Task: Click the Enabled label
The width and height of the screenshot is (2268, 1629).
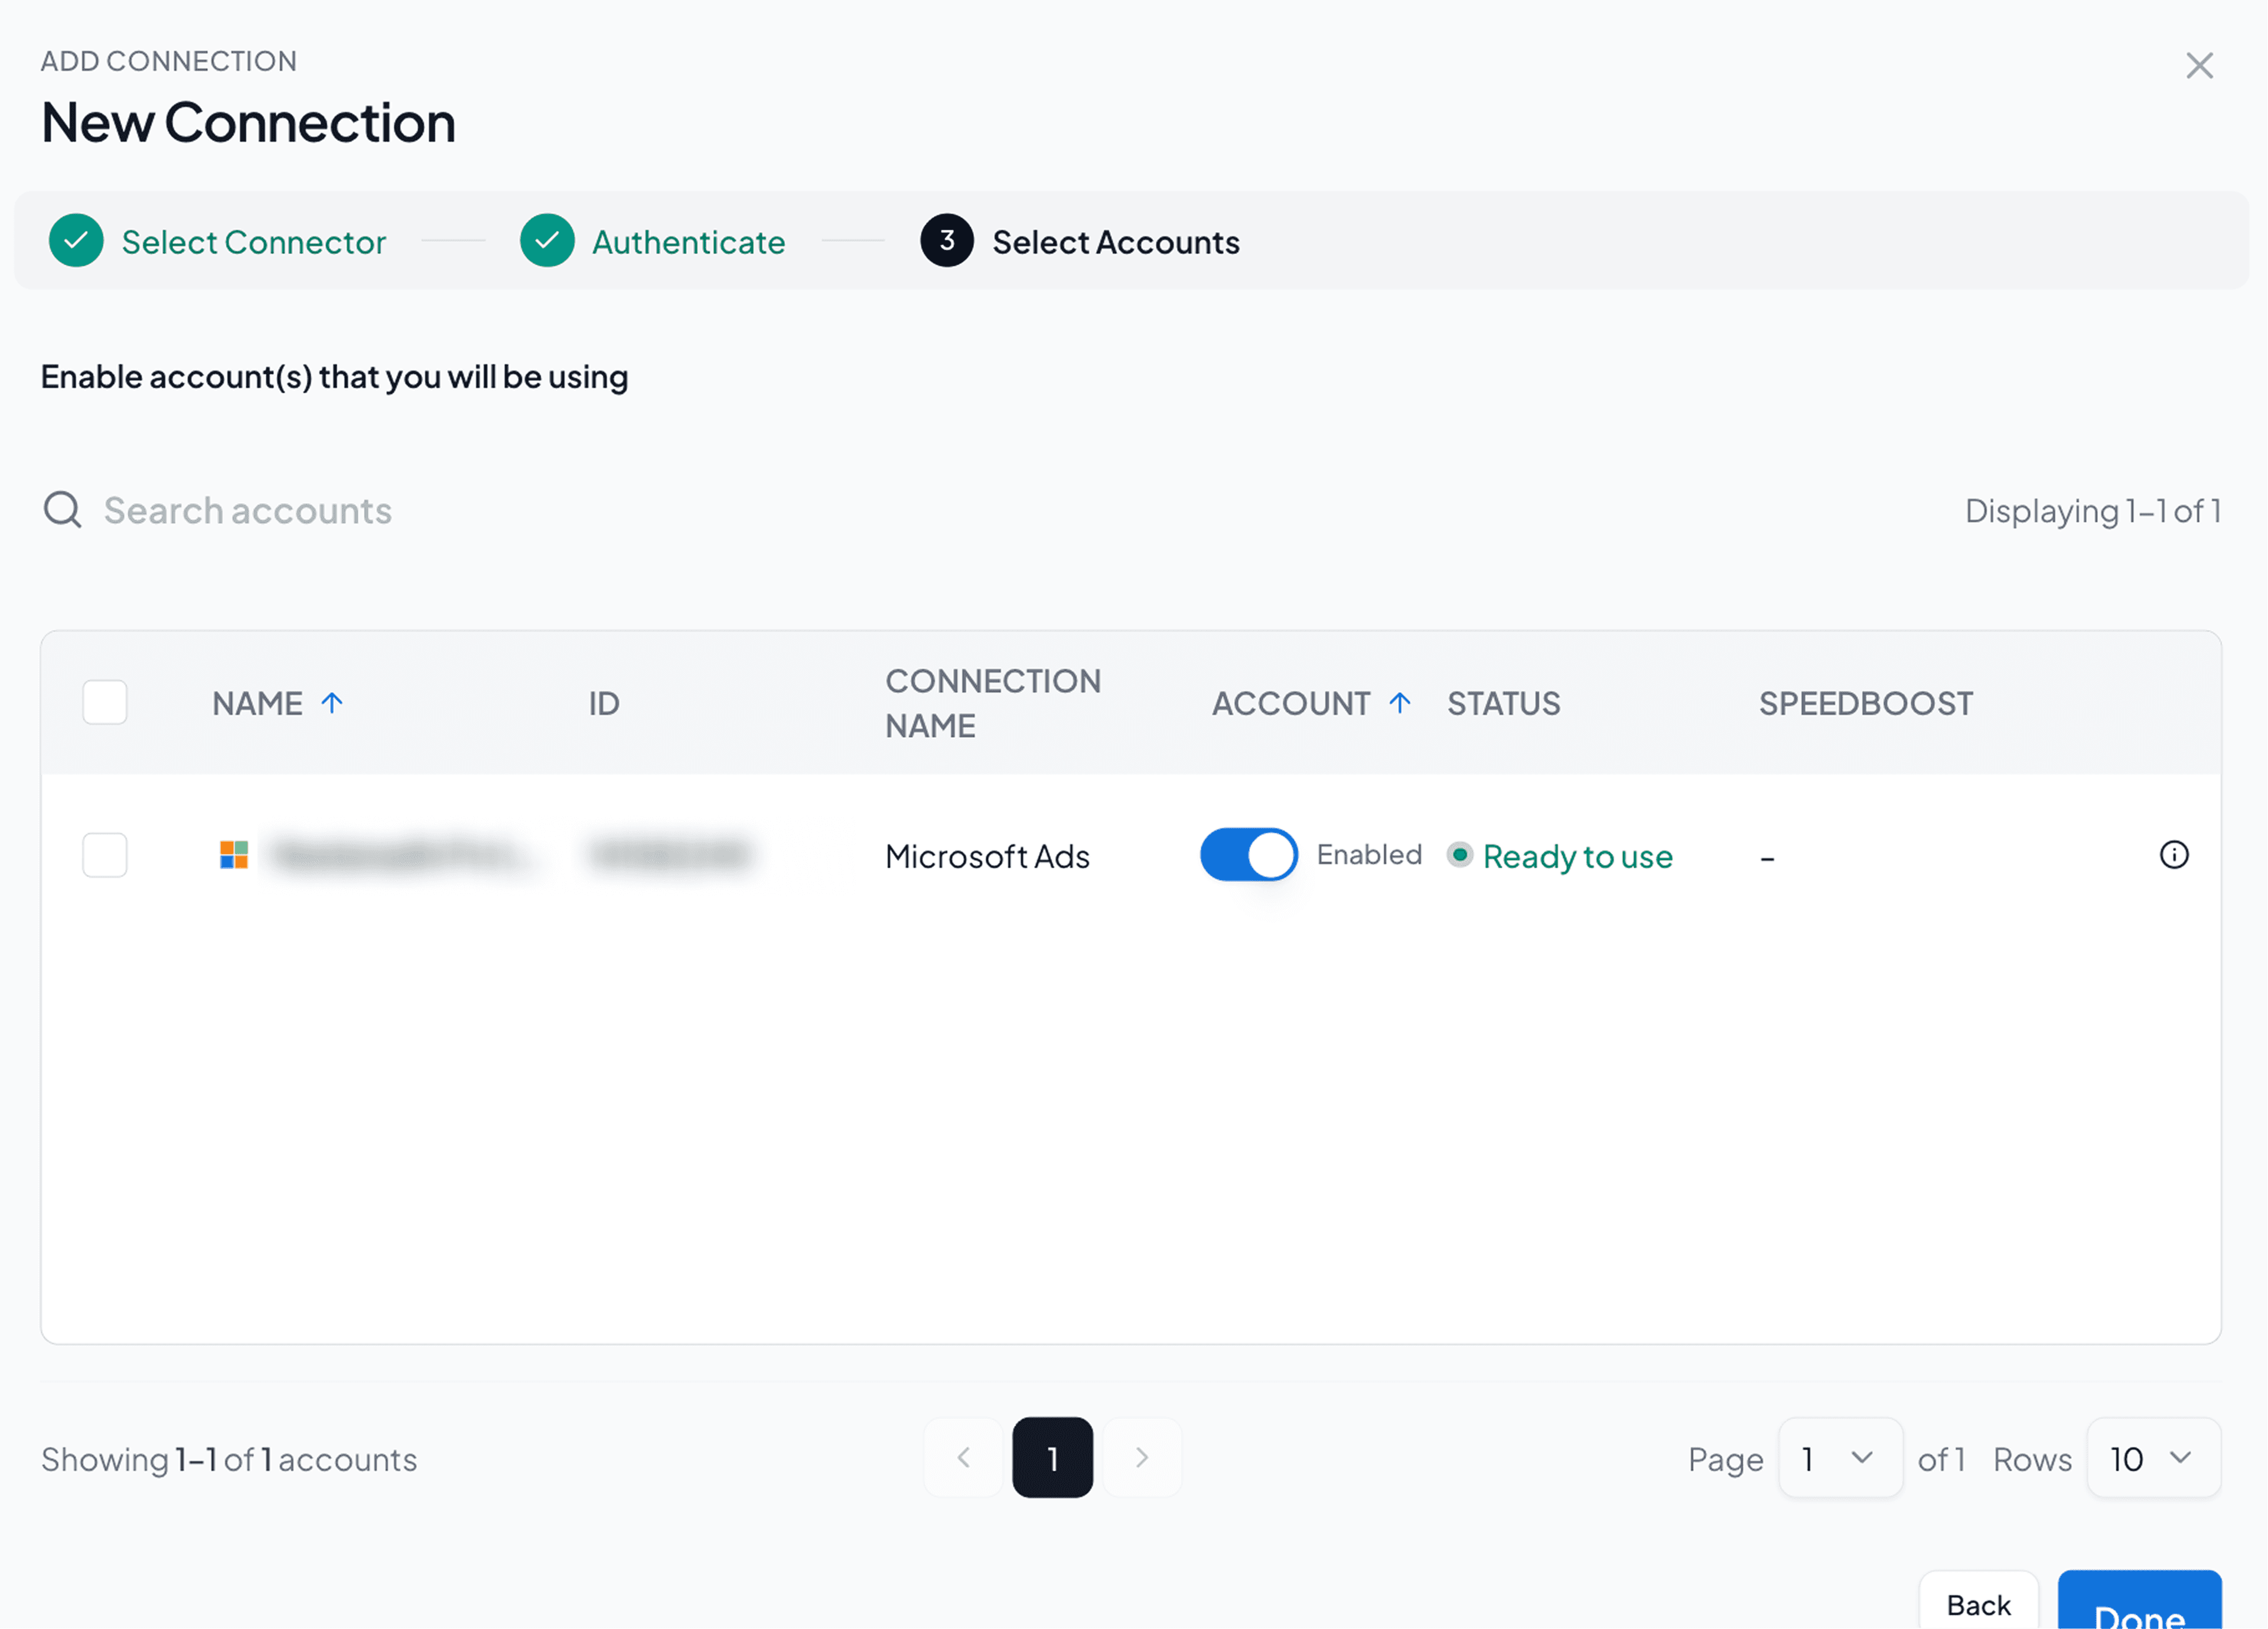Action: point(1369,855)
